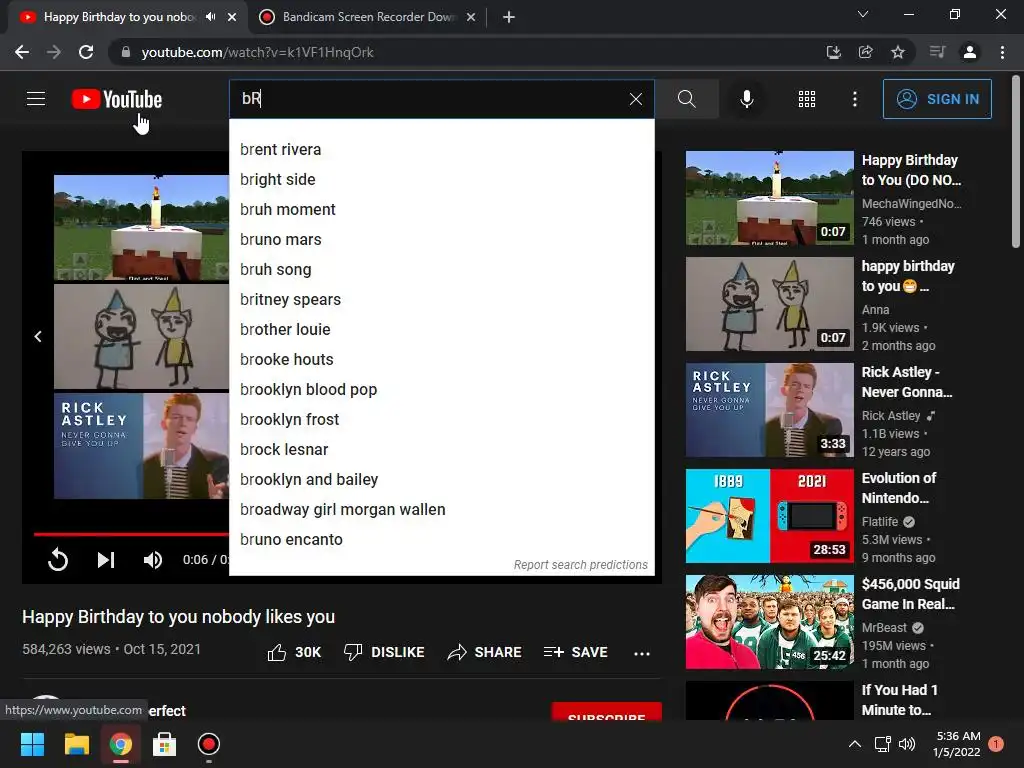Open the more actions ellipsis under video
Screen dimensions: 1024x768
(x=642, y=654)
